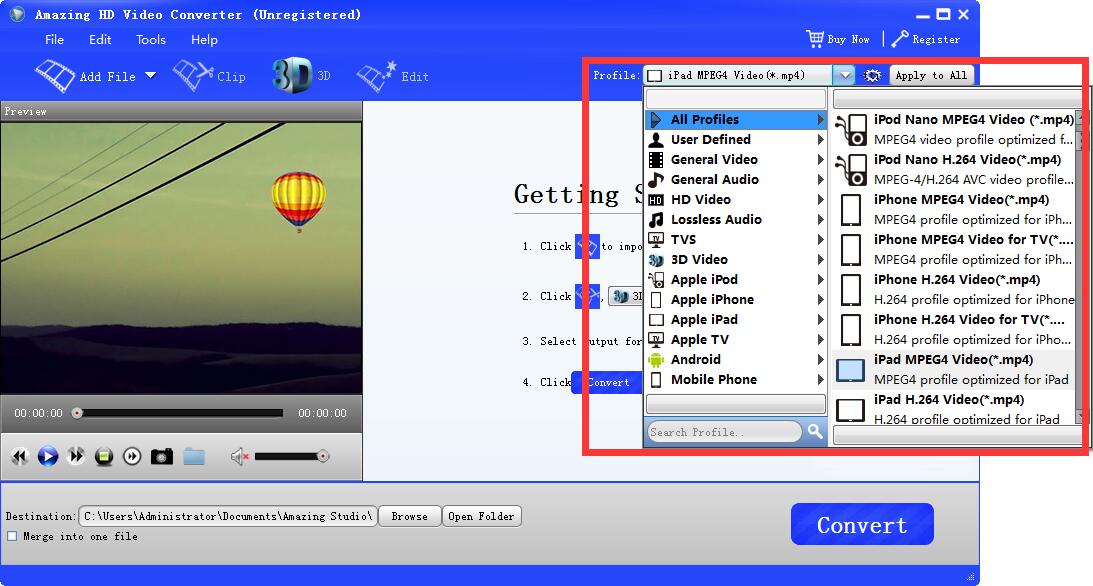Click the Search Profile input field
1093x586 pixels.
[x=725, y=432]
